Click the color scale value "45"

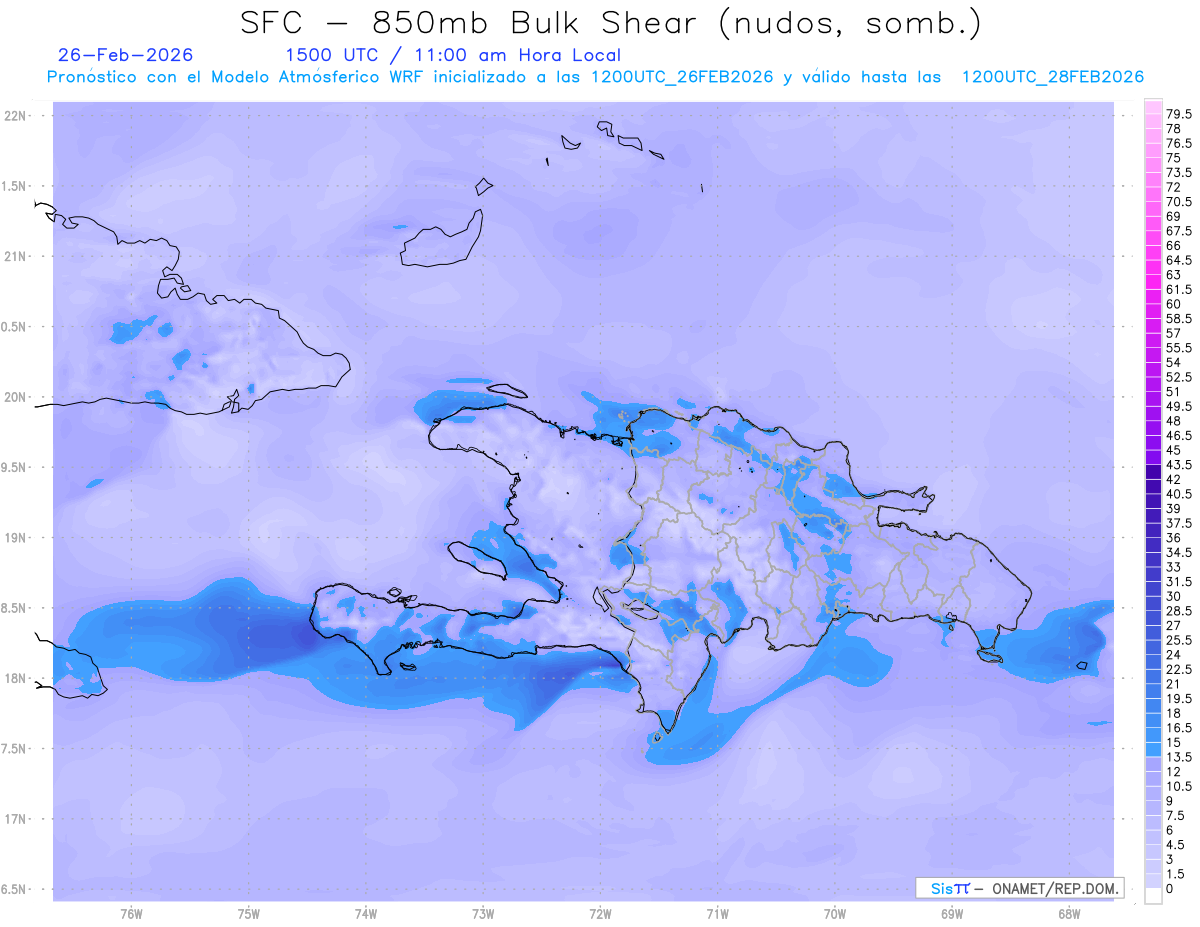pyautogui.click(x=1174, y=450)
